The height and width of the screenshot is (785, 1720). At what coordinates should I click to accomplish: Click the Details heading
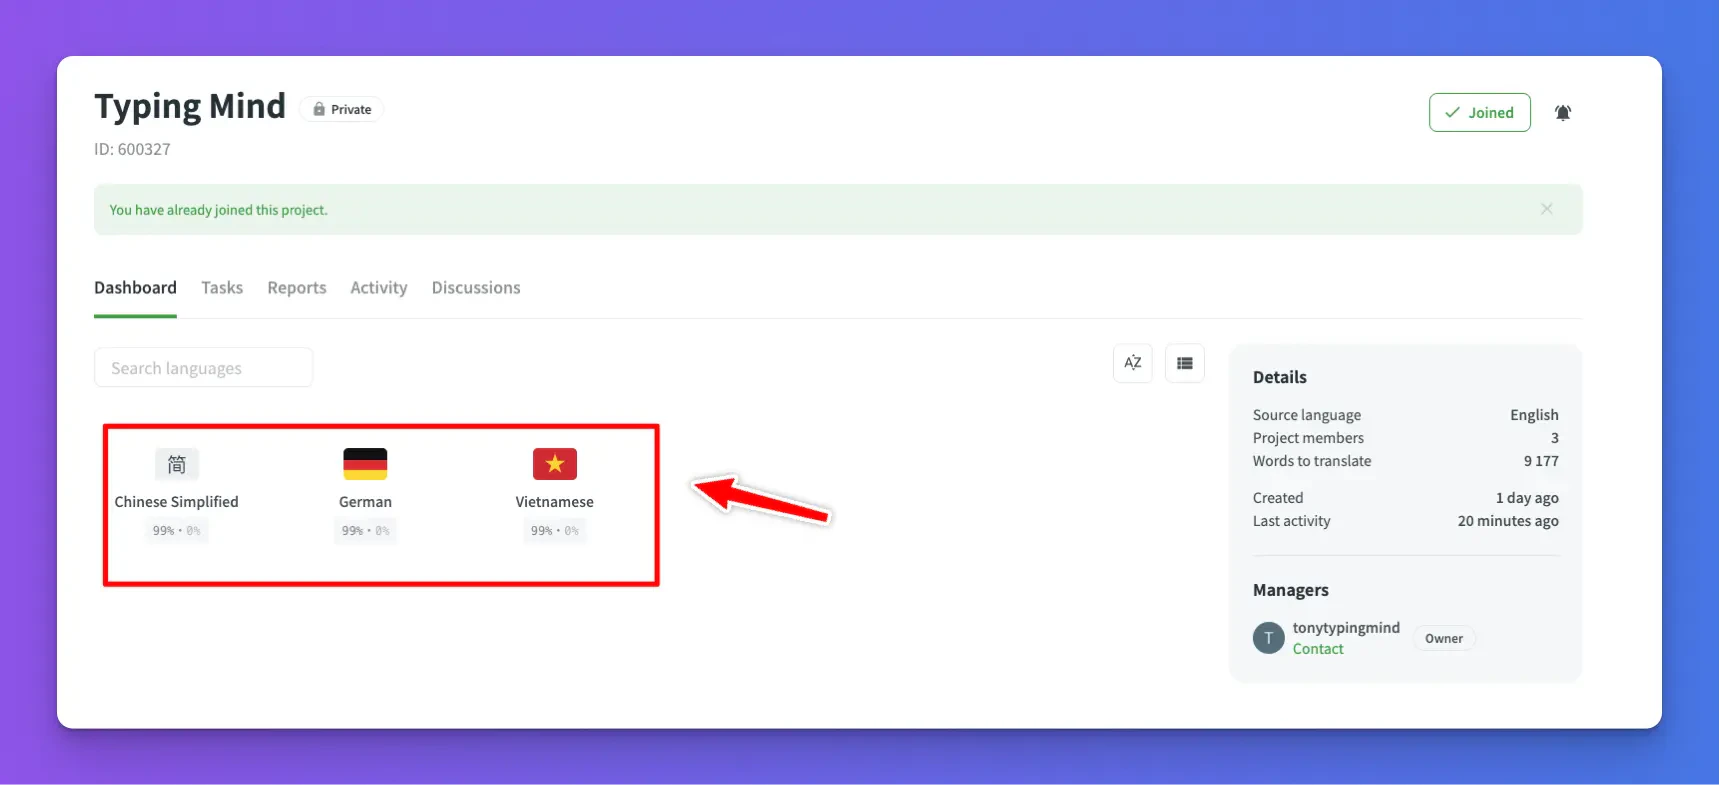pos(1280,377)
